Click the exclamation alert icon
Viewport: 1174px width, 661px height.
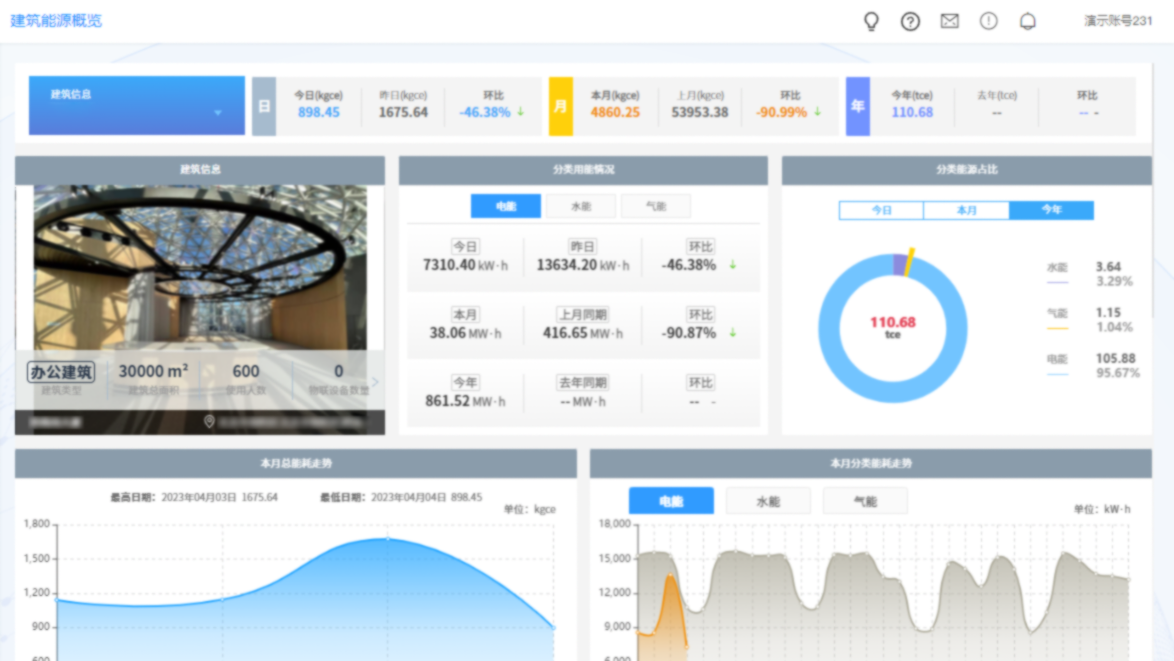(x=988, y=21)
